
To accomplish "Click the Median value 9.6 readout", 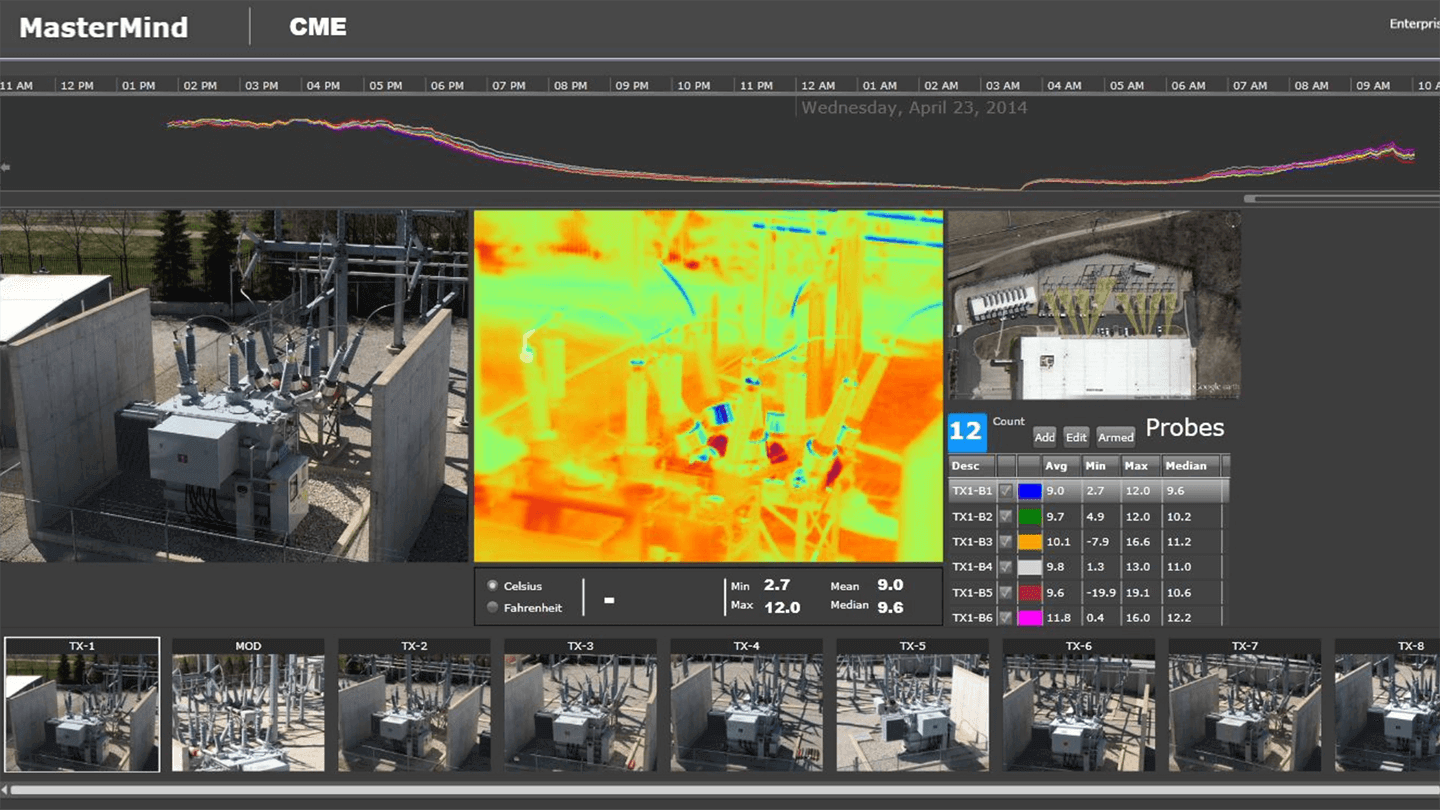I will point(890,607).
